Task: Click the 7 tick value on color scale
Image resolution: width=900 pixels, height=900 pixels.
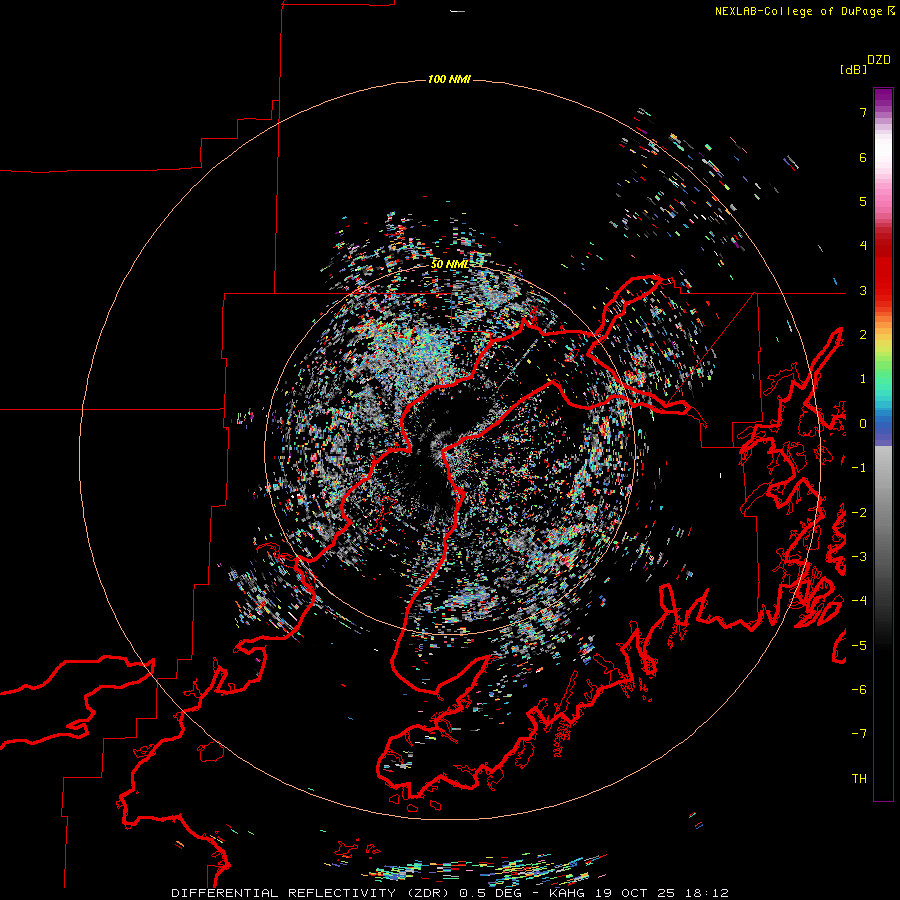Action: pyautogui.click(x=863, y=112)
